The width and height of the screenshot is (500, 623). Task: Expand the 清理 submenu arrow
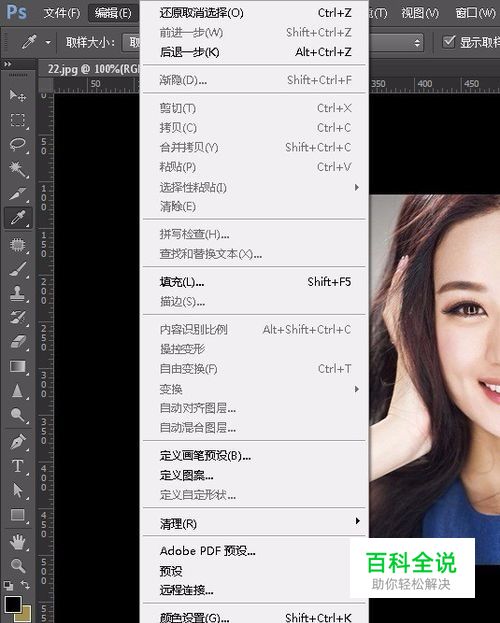[x=357, y=520]
